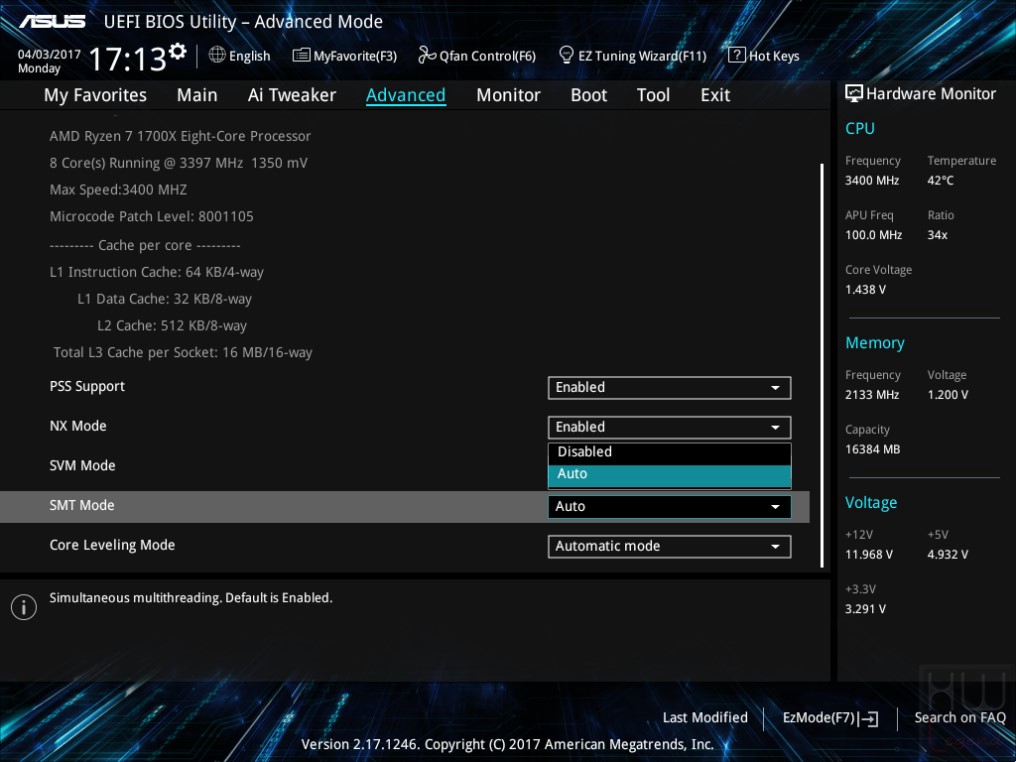Click the EZ Tuning Wizard lightbulb icon
The height and width of the screenshot is (762, 1016).
[x=566, y=55]
